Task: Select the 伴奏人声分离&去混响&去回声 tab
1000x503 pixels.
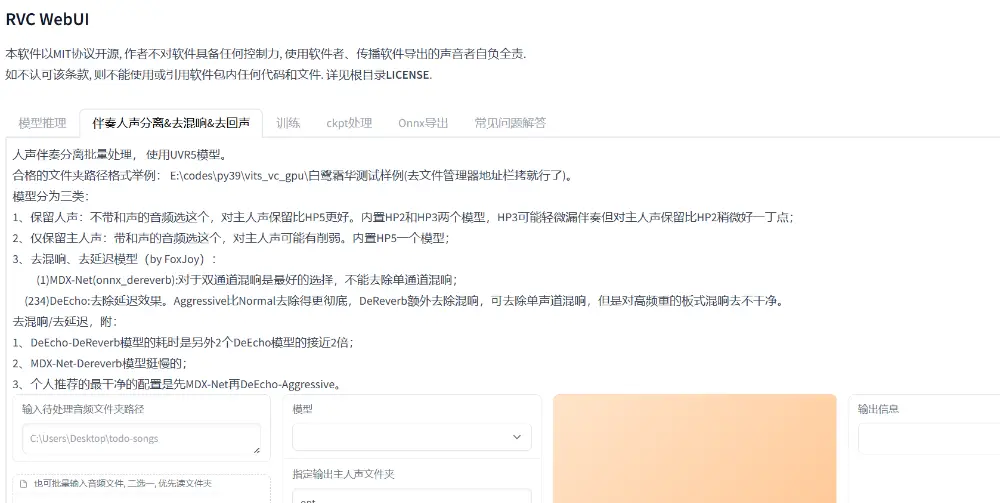Action: 171,123
